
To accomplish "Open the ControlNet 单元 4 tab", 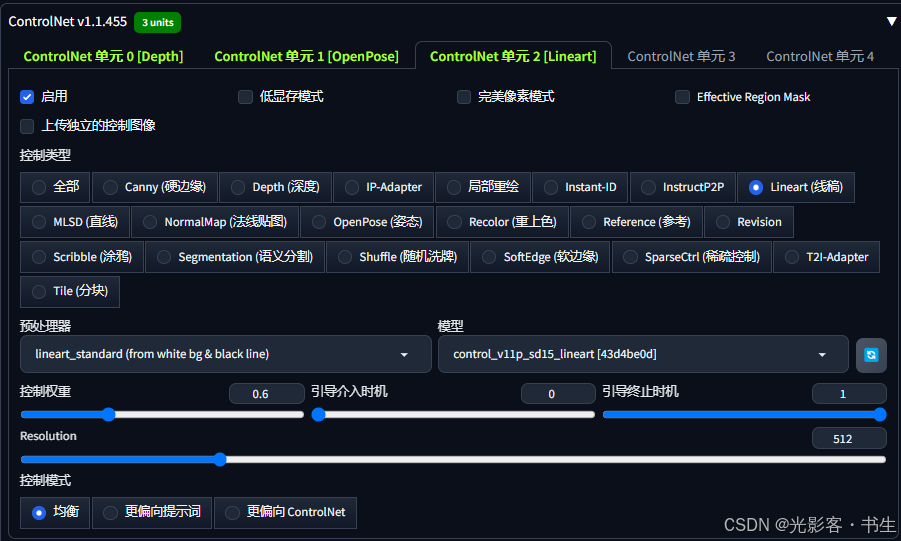I will tap(820, 56).
